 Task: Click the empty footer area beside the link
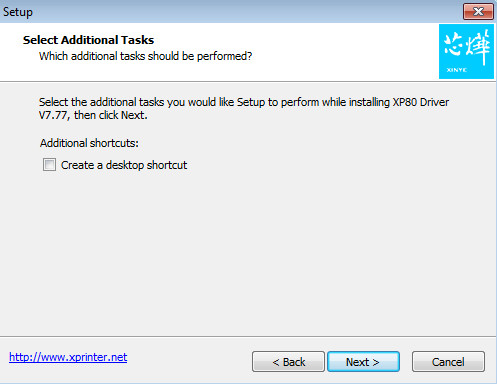pyautogui.click(x=190, y=360)
